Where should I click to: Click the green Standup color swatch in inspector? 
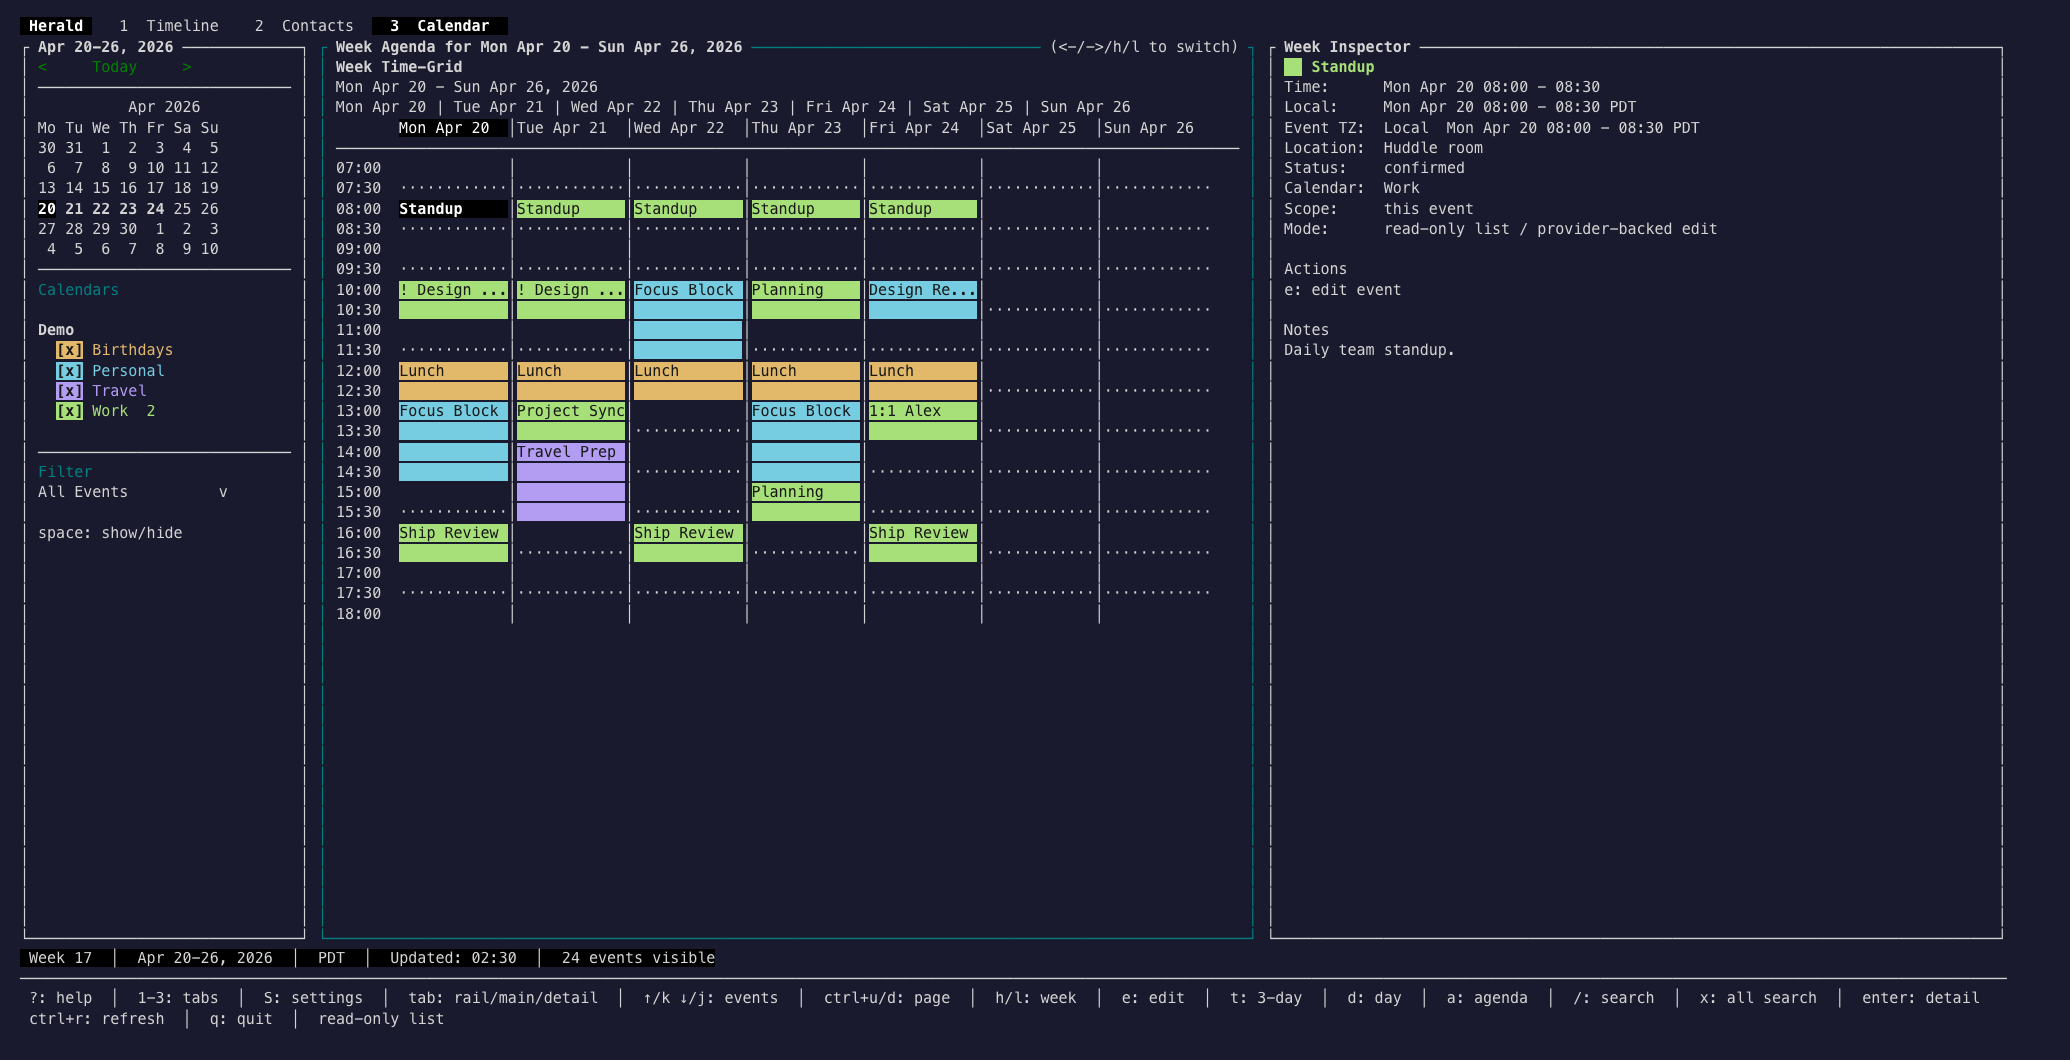pyautogui.click(x=1293, y=67)
